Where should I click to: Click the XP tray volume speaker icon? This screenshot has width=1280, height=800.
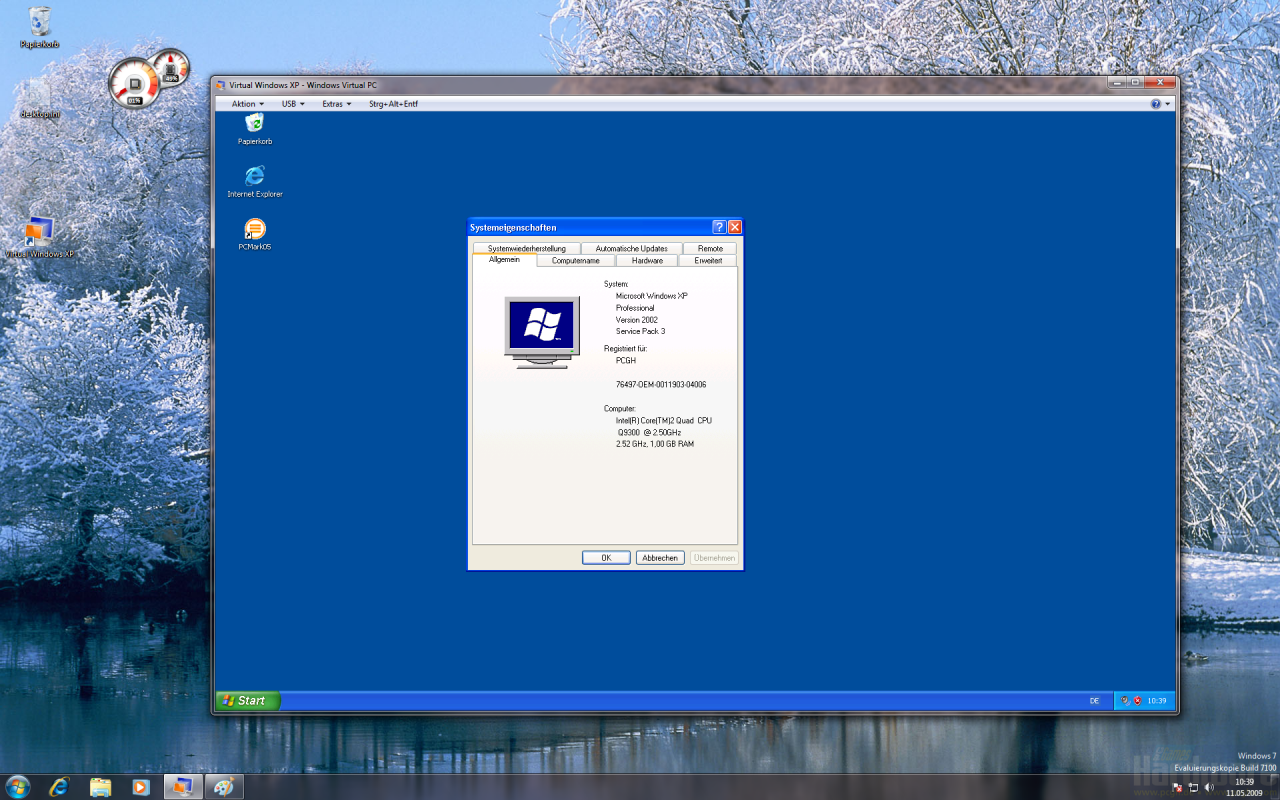coord(1126,701)
